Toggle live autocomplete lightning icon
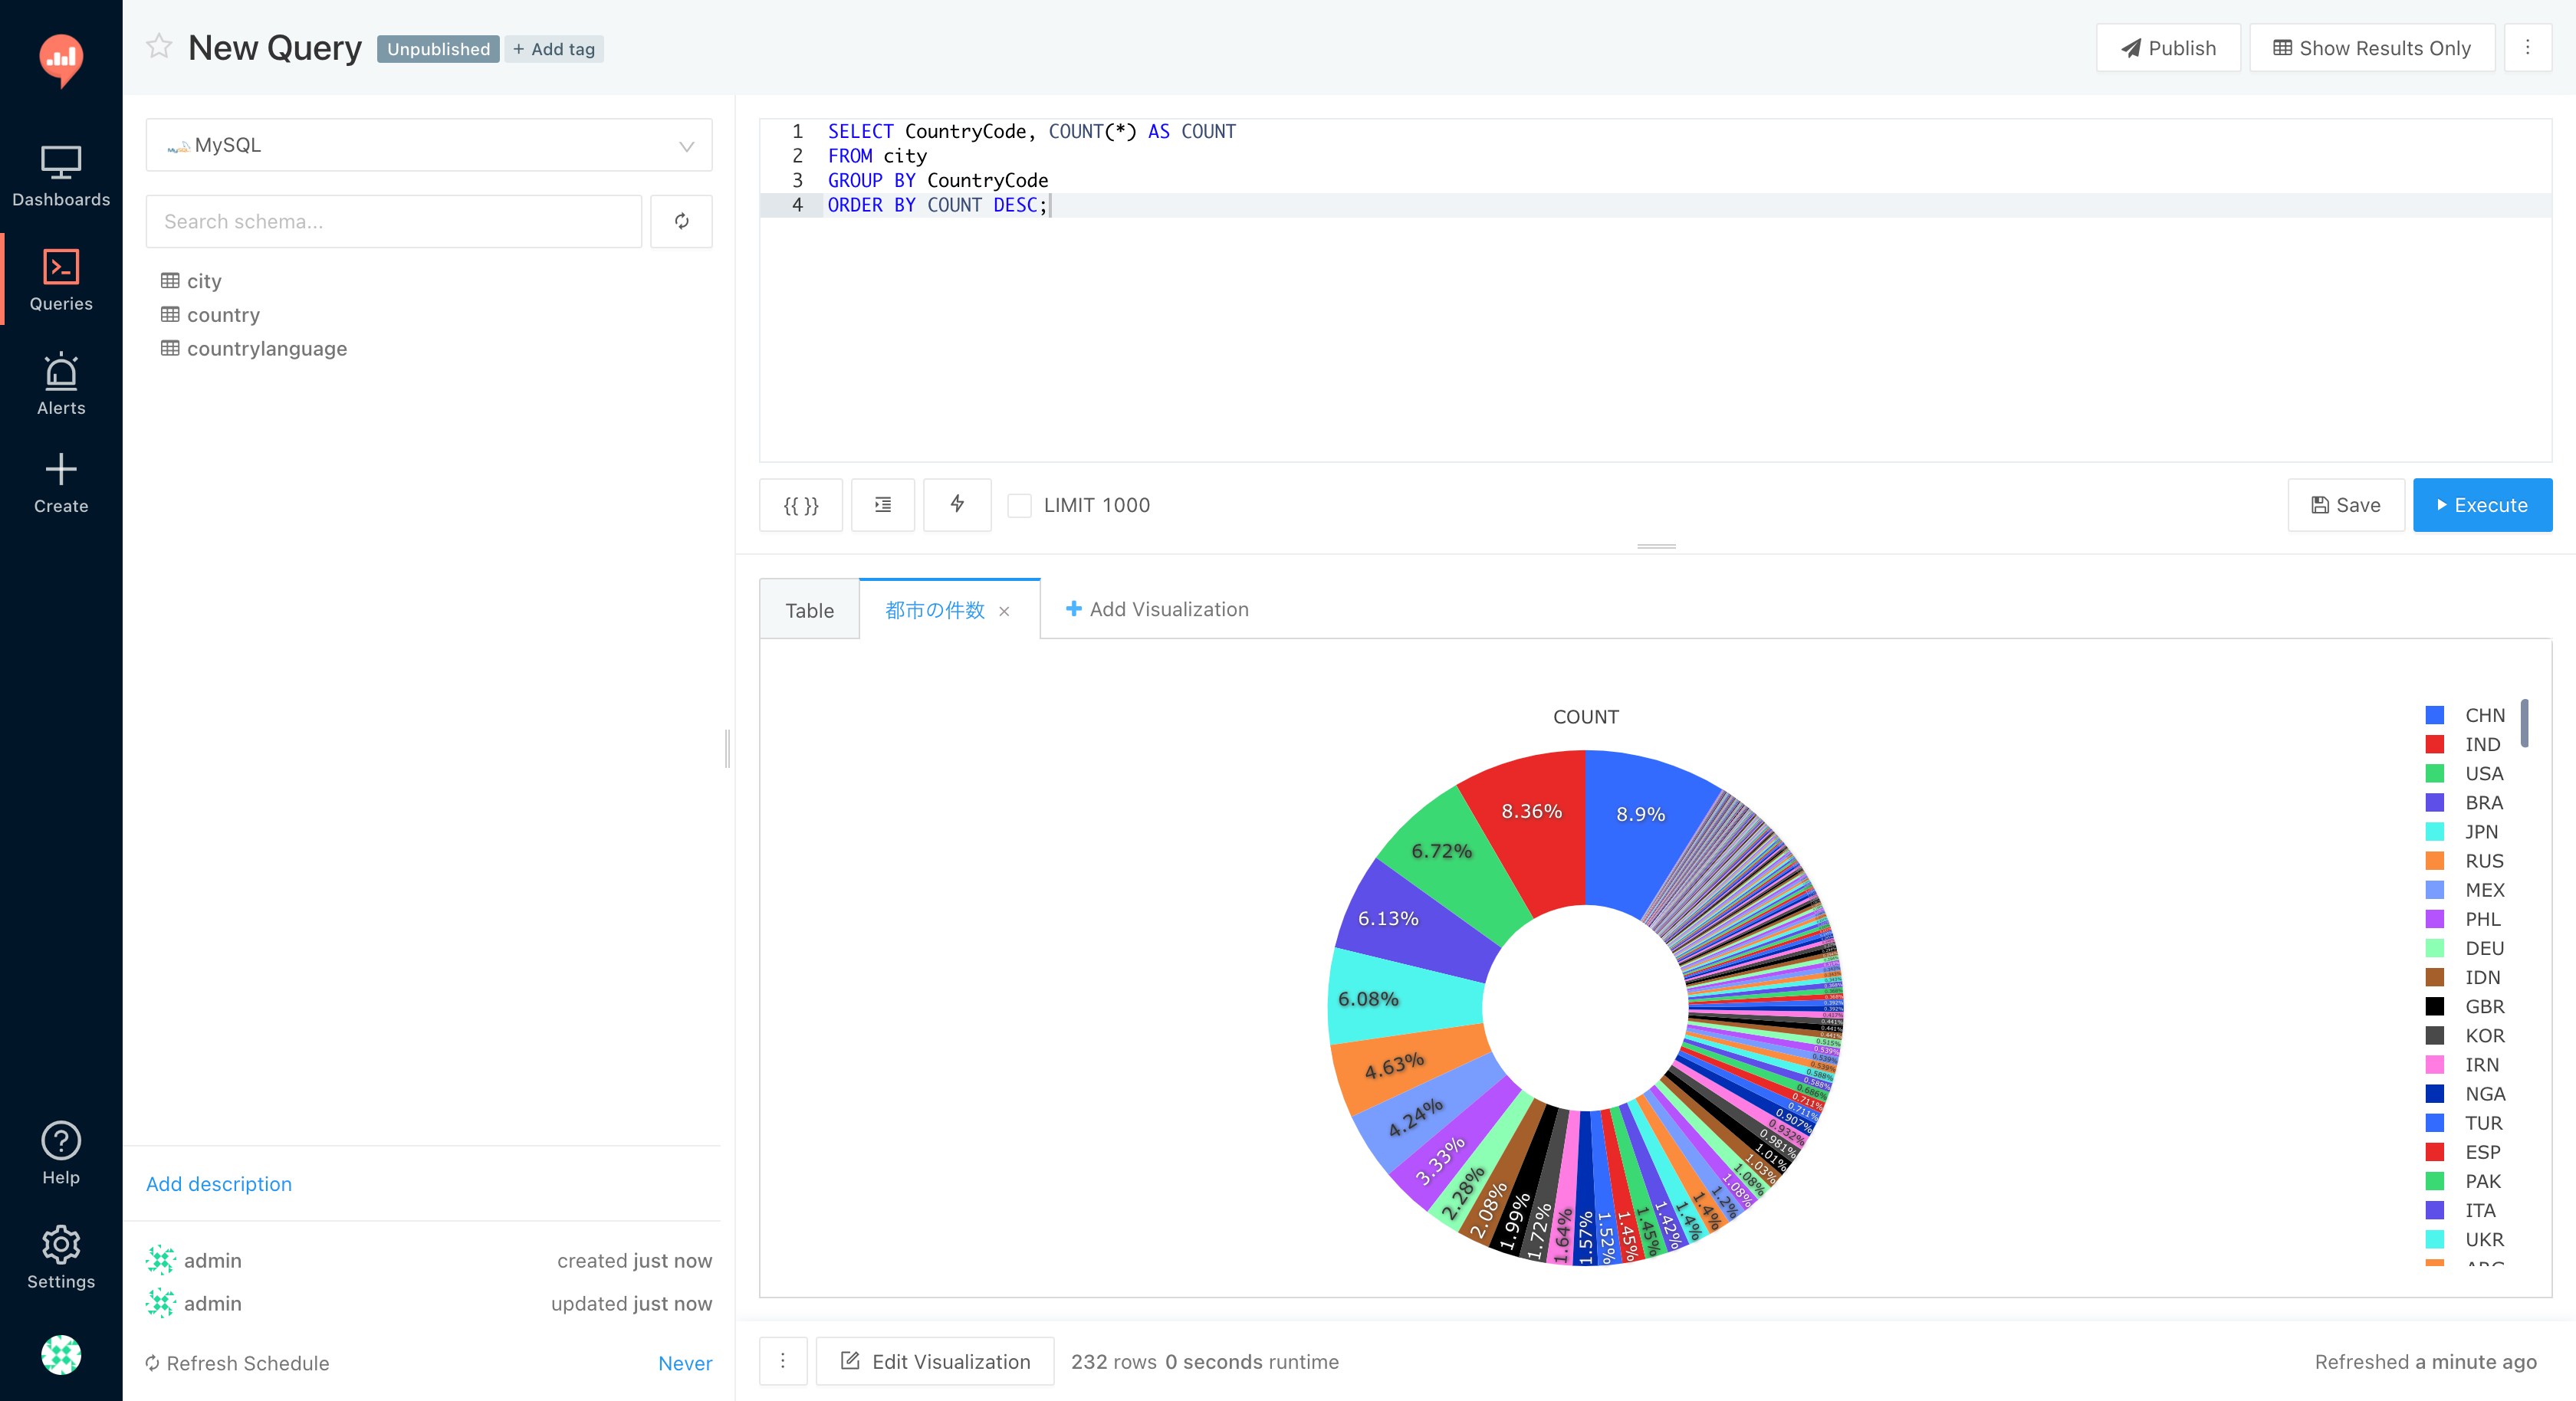2576x1401 pixels. click(x=957, y=505)
